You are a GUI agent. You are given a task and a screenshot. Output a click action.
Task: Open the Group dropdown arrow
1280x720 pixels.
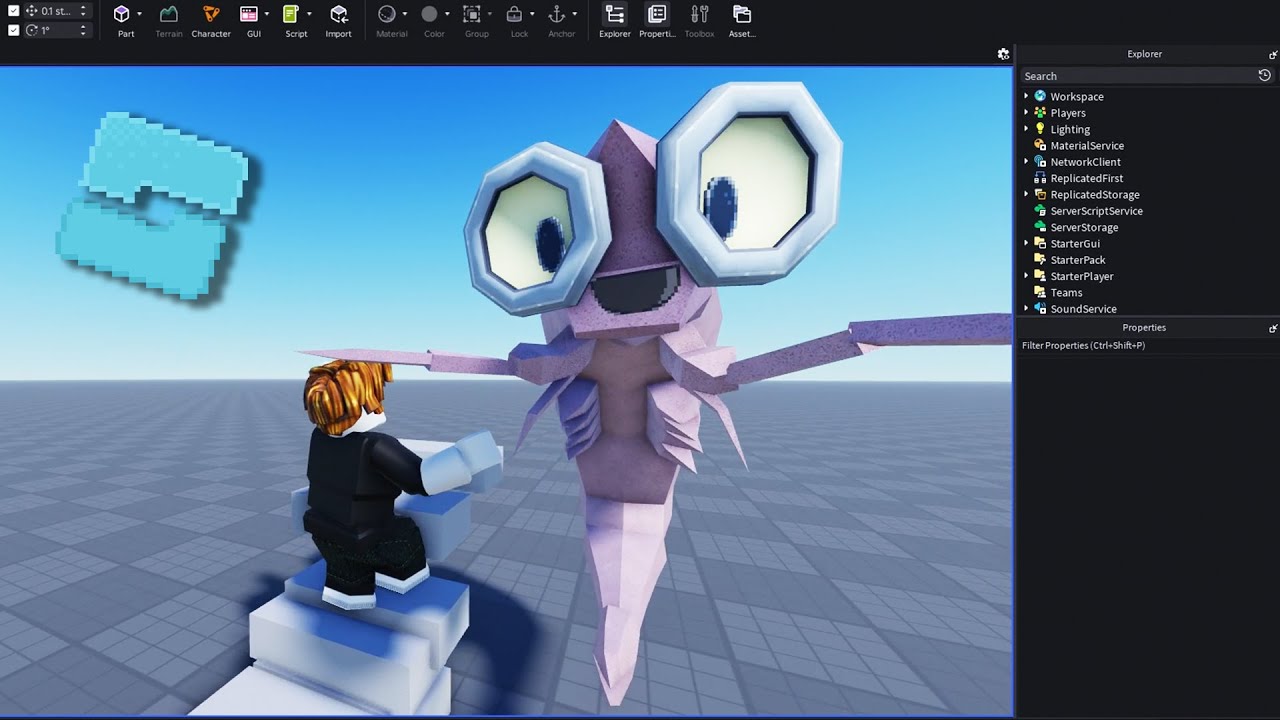[490, 14]
